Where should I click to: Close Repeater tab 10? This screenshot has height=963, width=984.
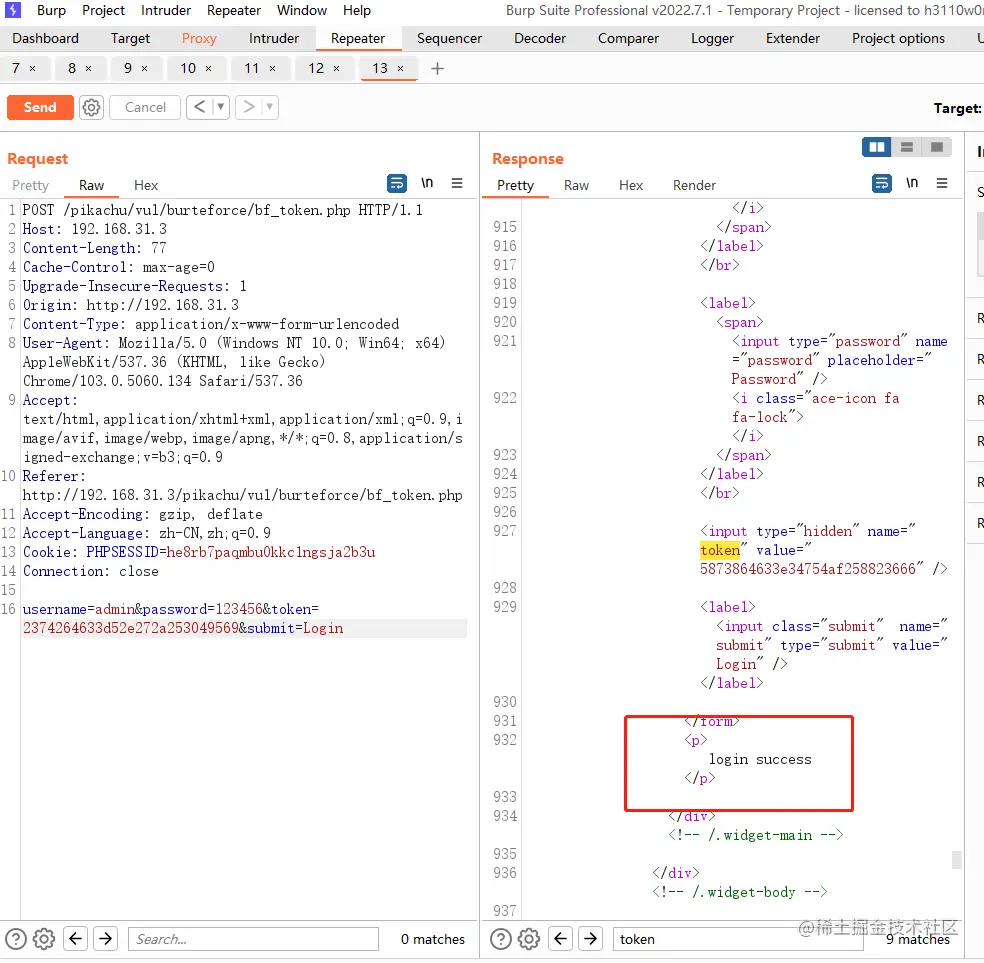click(208, 68)
